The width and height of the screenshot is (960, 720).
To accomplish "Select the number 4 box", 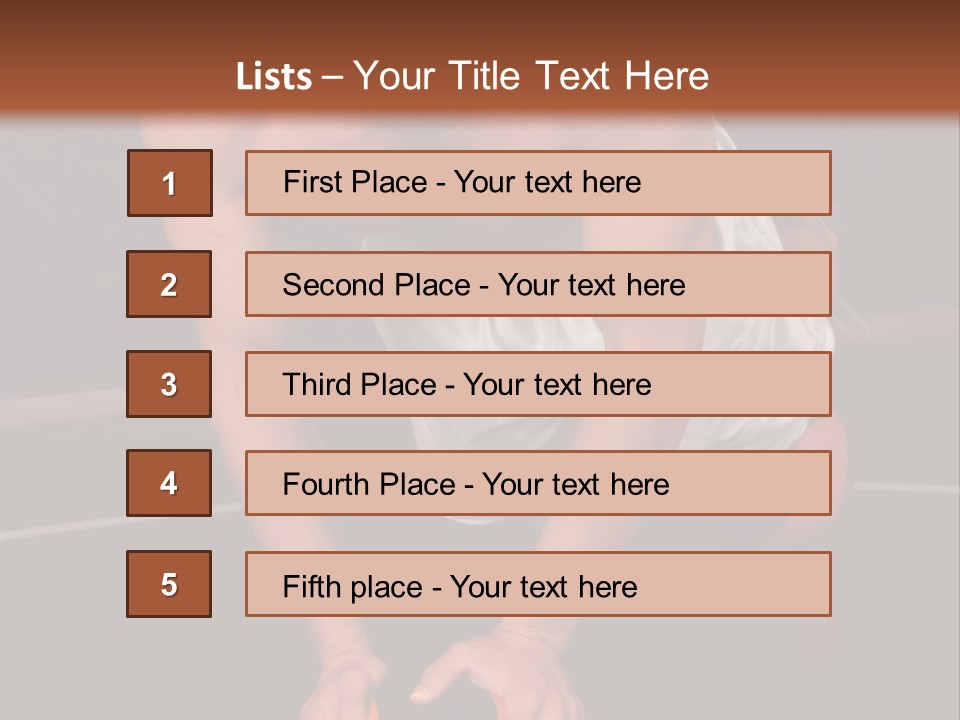I will (x=169, y=483).
